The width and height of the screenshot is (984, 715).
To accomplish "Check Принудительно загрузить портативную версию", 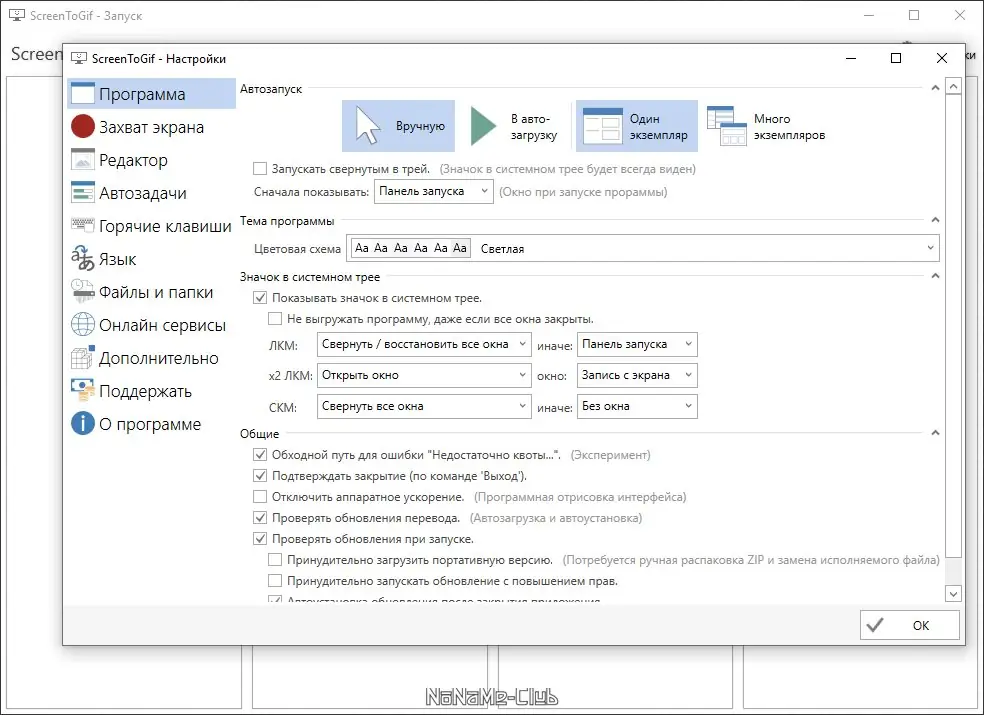I will pos(275,559).
